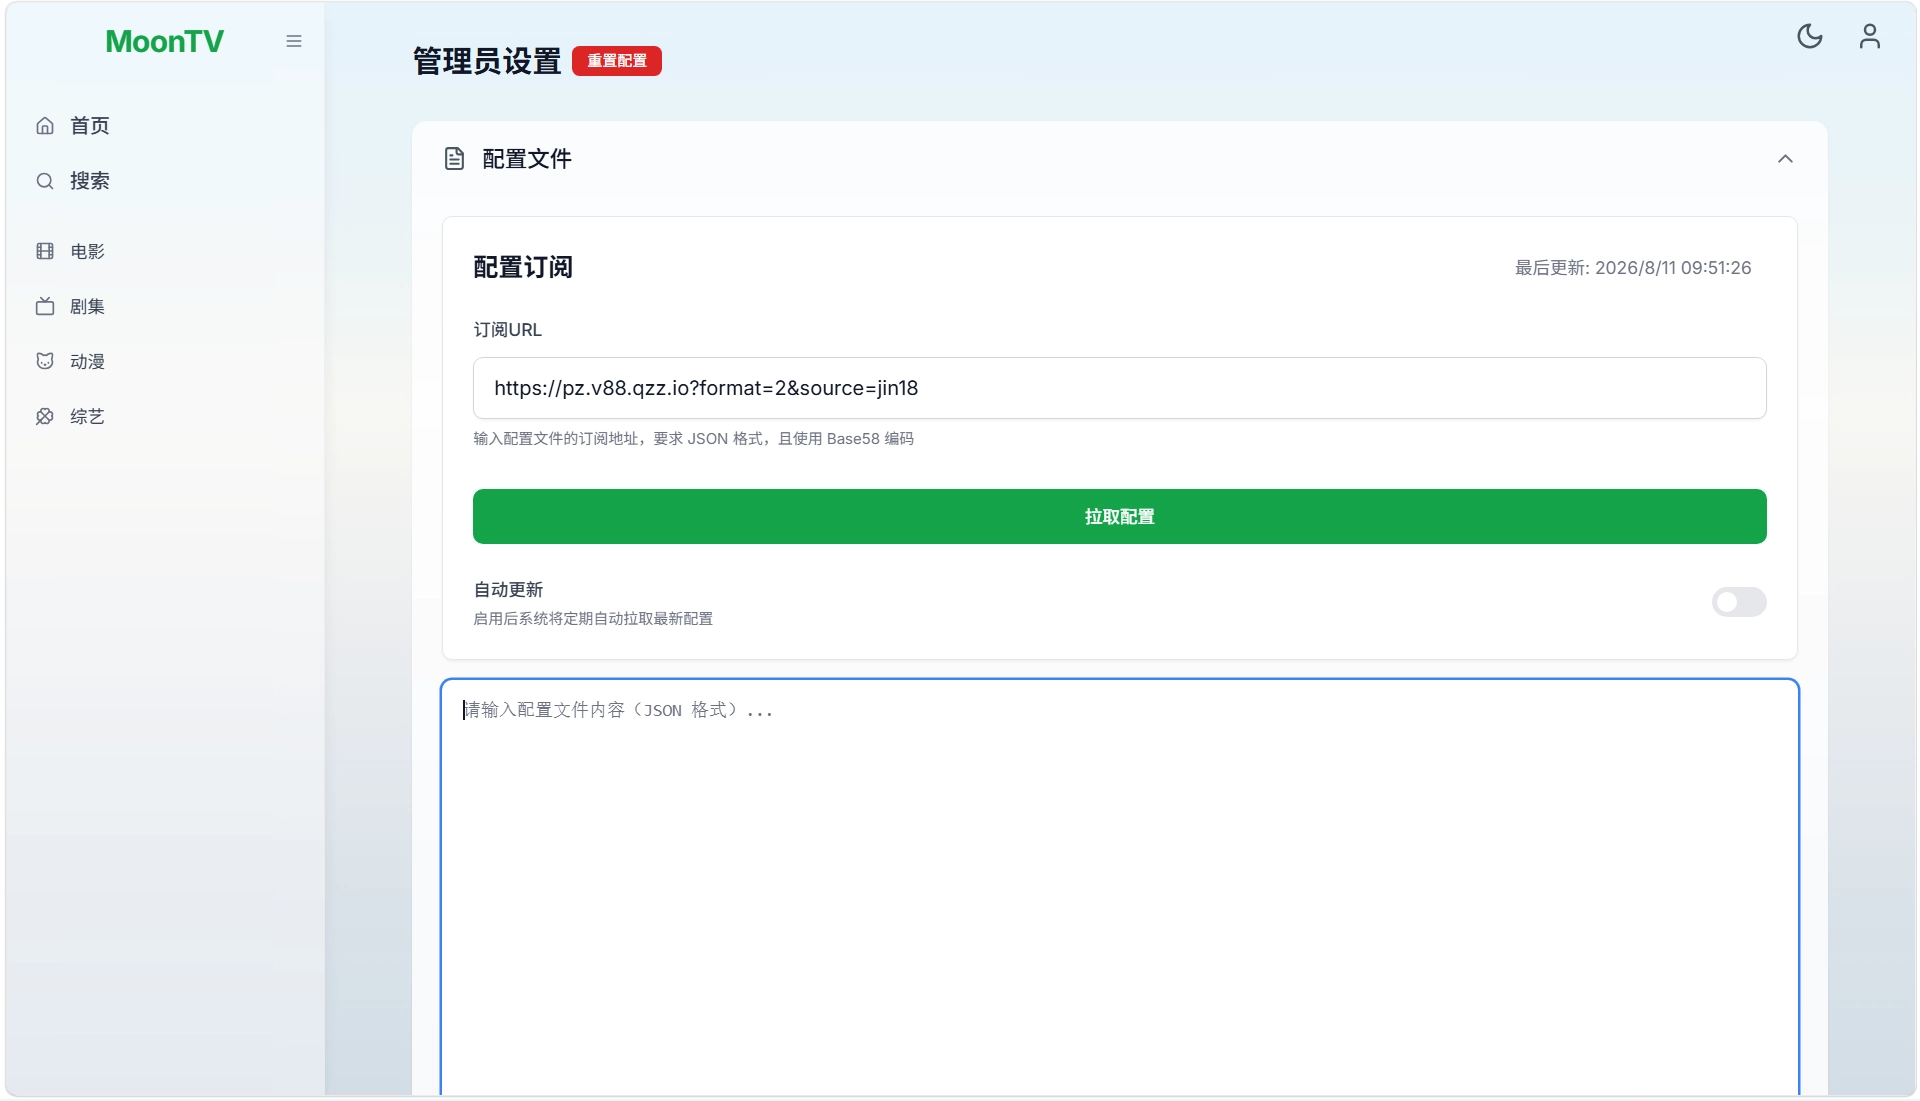Click the 配置文件 section title

(x=527, y=159)
